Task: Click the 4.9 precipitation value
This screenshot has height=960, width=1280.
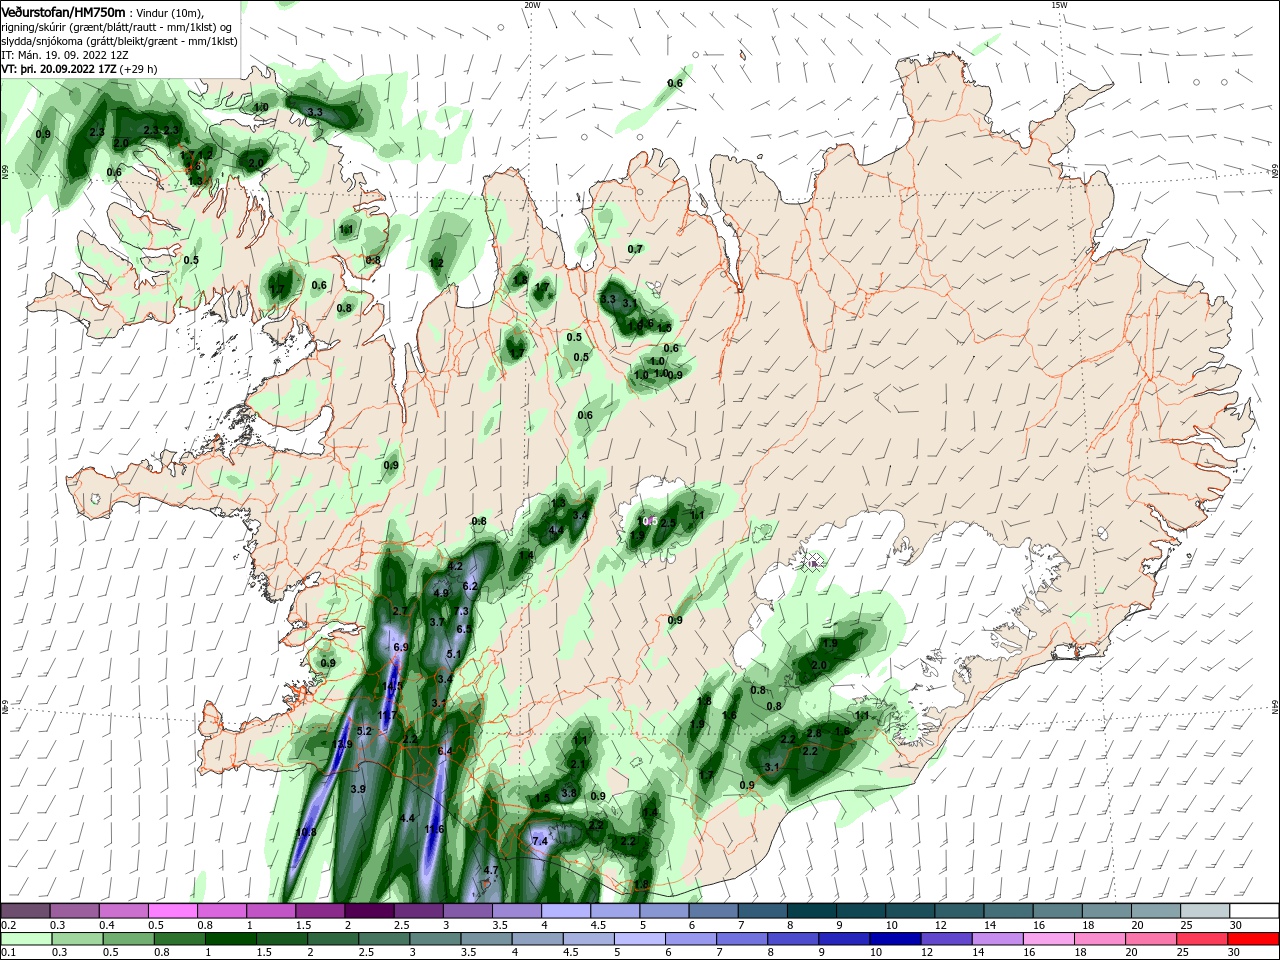Action: (x=440, y=593)
